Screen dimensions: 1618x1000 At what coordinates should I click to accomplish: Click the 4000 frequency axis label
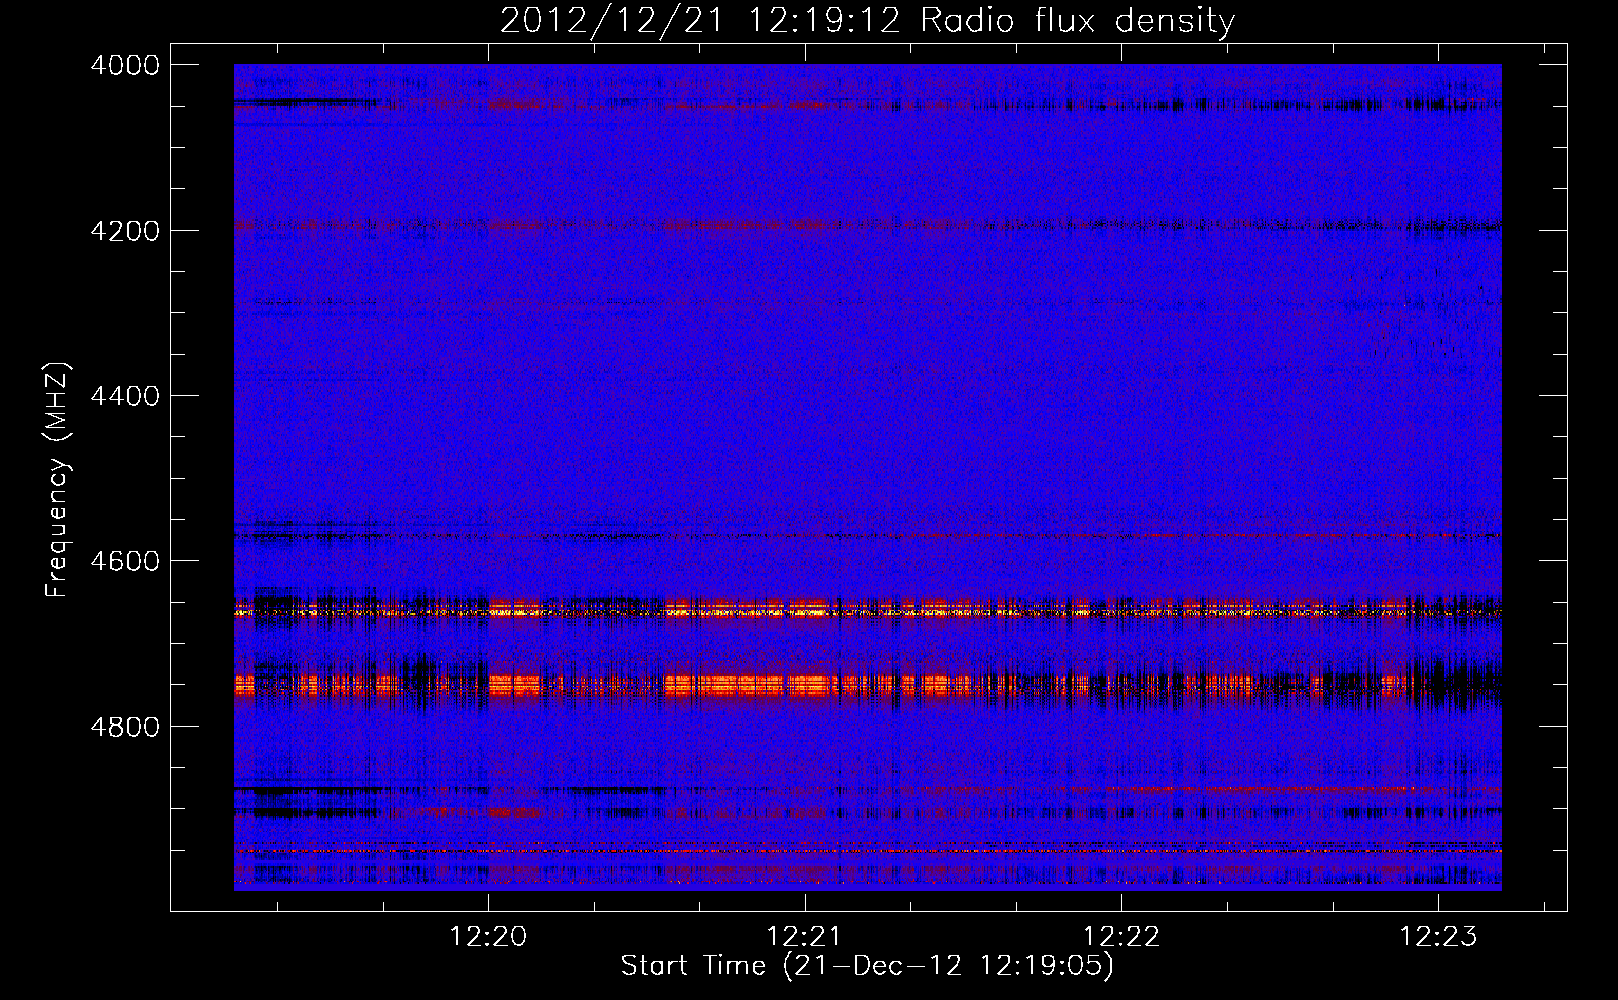tap(125, 65)
